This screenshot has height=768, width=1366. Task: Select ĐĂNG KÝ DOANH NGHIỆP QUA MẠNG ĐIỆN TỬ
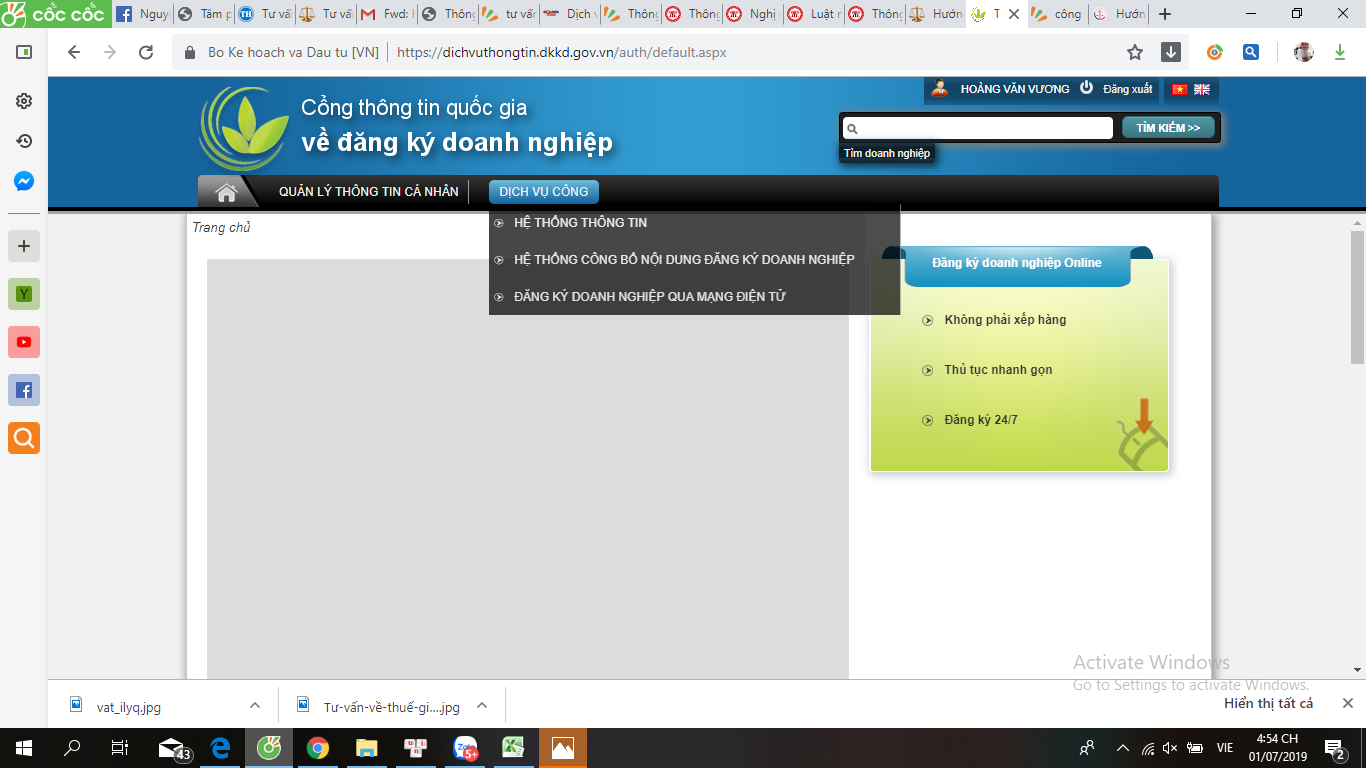tap(649, 296)
